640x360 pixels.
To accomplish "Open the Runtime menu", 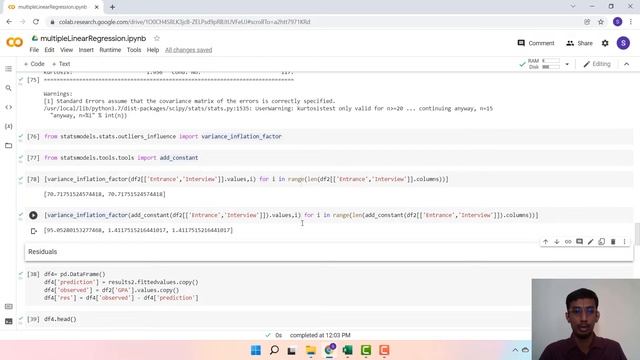I will click(110, 50).
